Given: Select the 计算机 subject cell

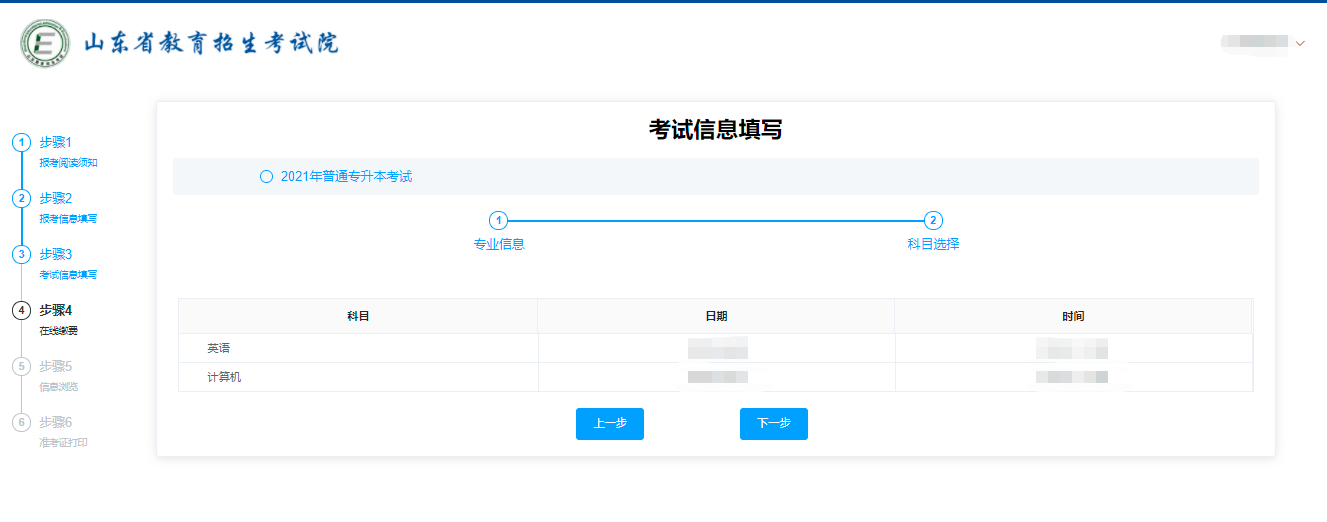Looking at the screenshot, I should coord(358,377).
